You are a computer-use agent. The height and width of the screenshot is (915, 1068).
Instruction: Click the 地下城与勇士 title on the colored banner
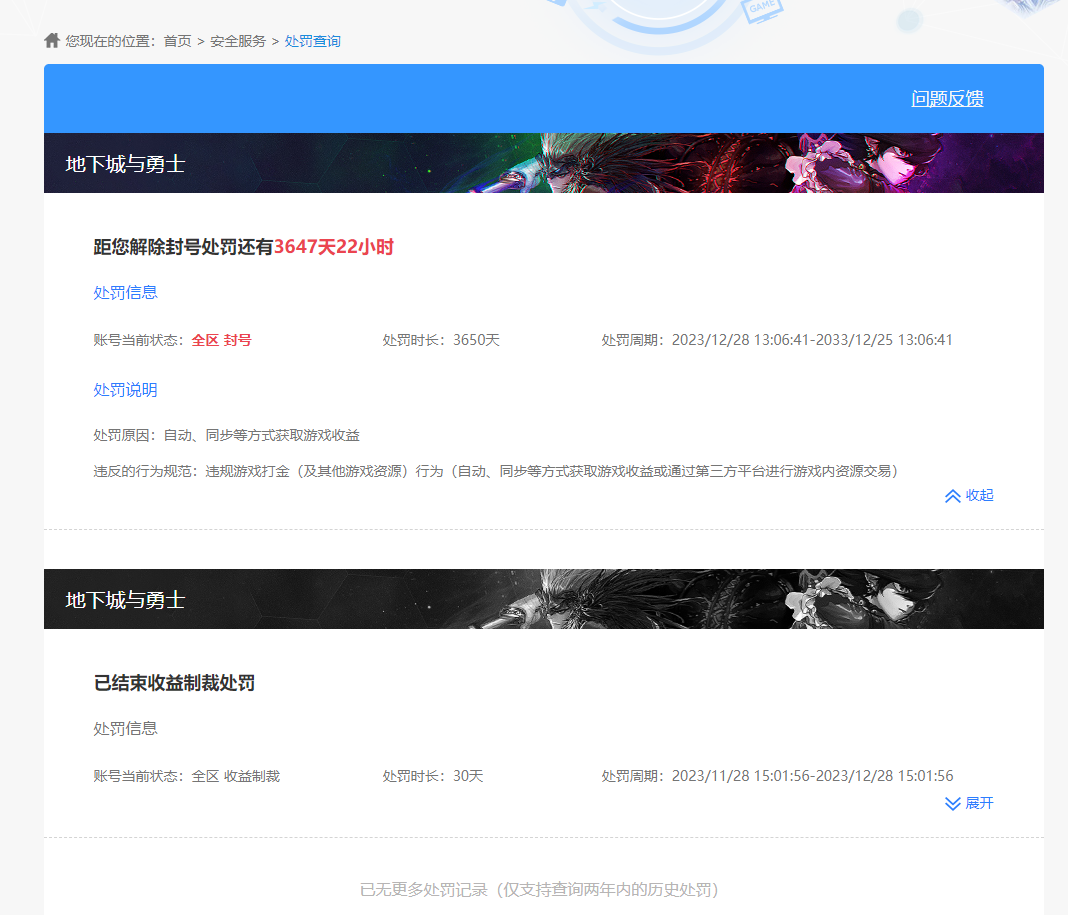125,164
